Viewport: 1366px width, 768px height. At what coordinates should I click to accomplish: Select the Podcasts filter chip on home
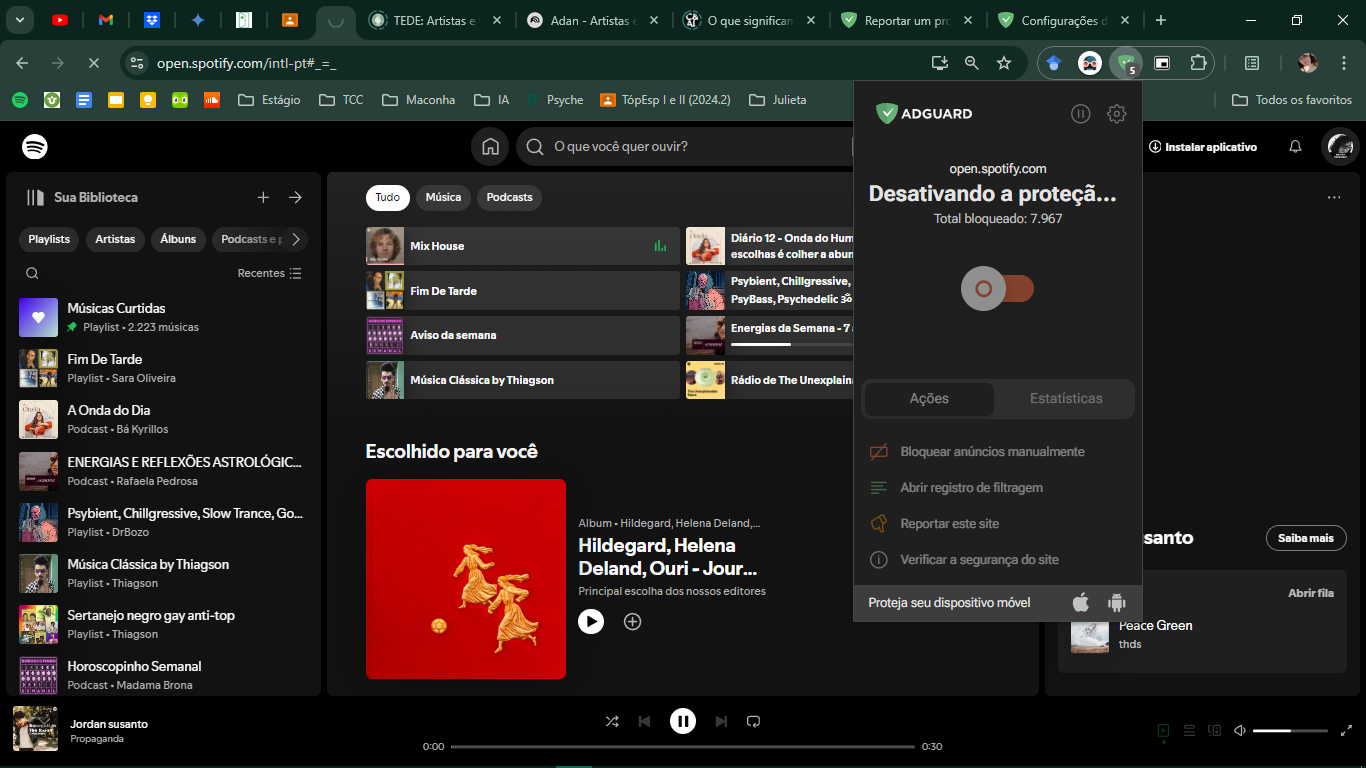(x=509, y=197)
